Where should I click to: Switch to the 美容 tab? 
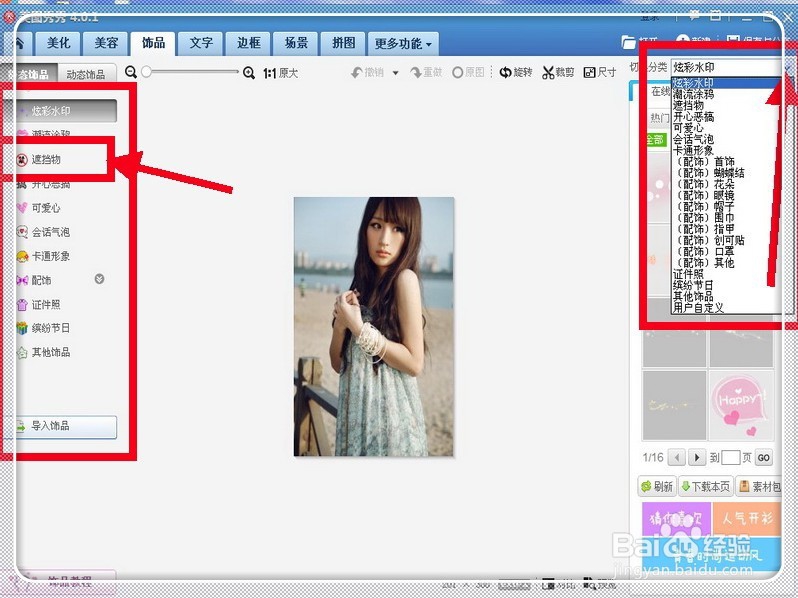pos(106,43)
